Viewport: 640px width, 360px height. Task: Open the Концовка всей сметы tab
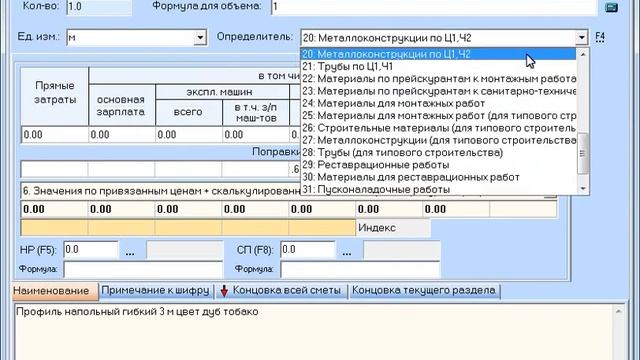tap(281, 291)
